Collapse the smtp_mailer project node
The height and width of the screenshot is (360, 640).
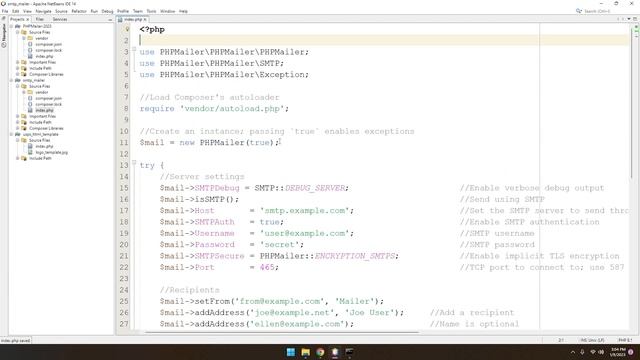pyautogui.click(x=11, y=80)
